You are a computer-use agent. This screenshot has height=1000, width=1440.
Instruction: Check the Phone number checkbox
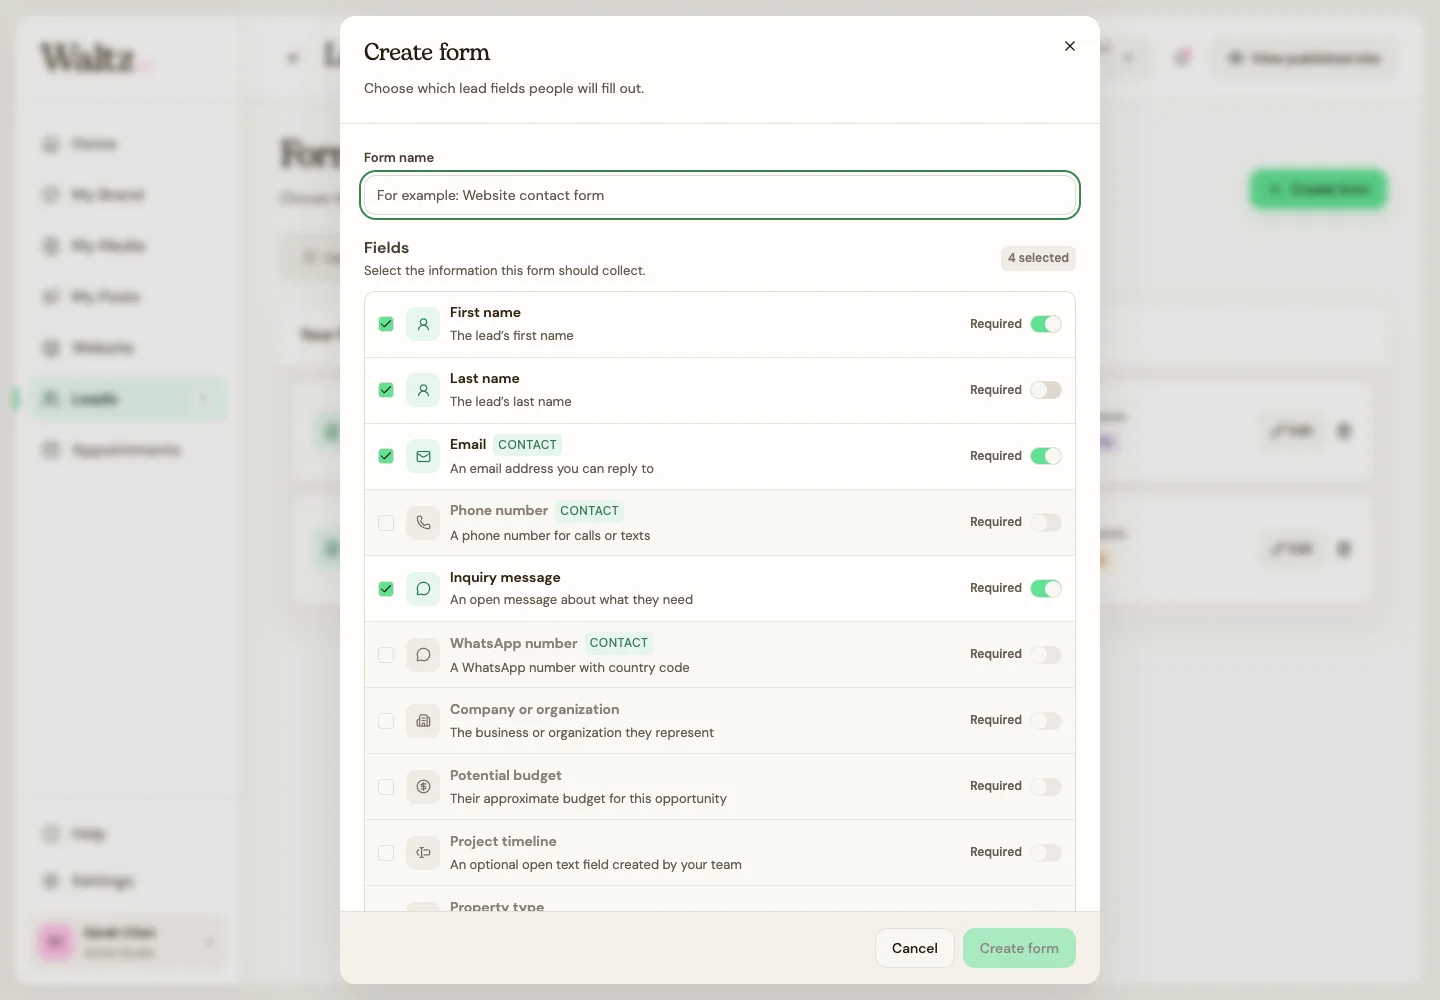coord(386,522)
